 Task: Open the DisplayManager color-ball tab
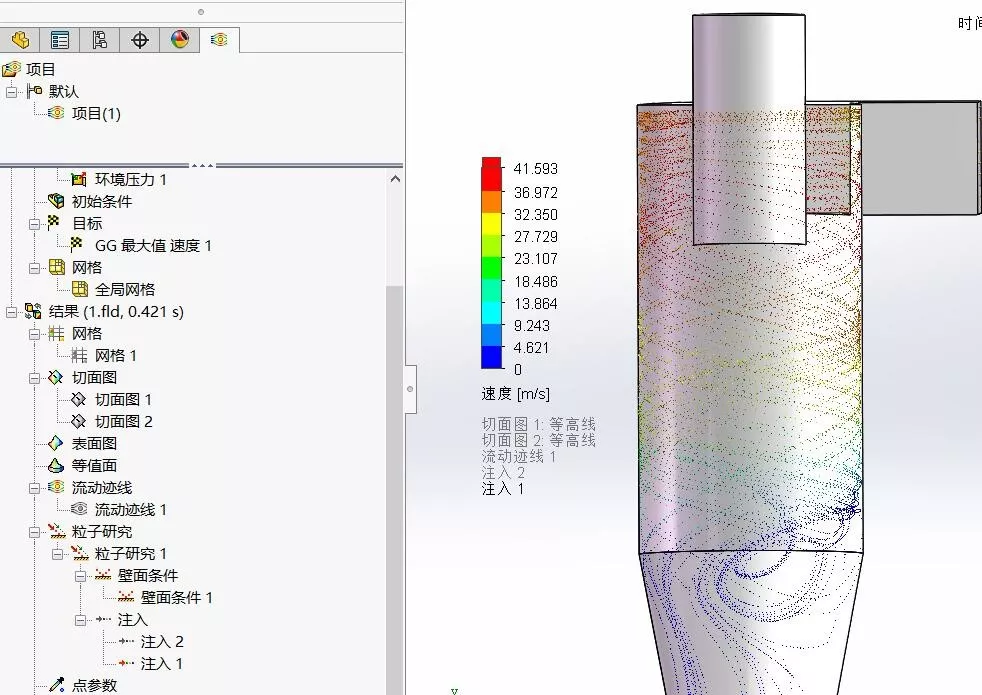[x=180, y=40]
